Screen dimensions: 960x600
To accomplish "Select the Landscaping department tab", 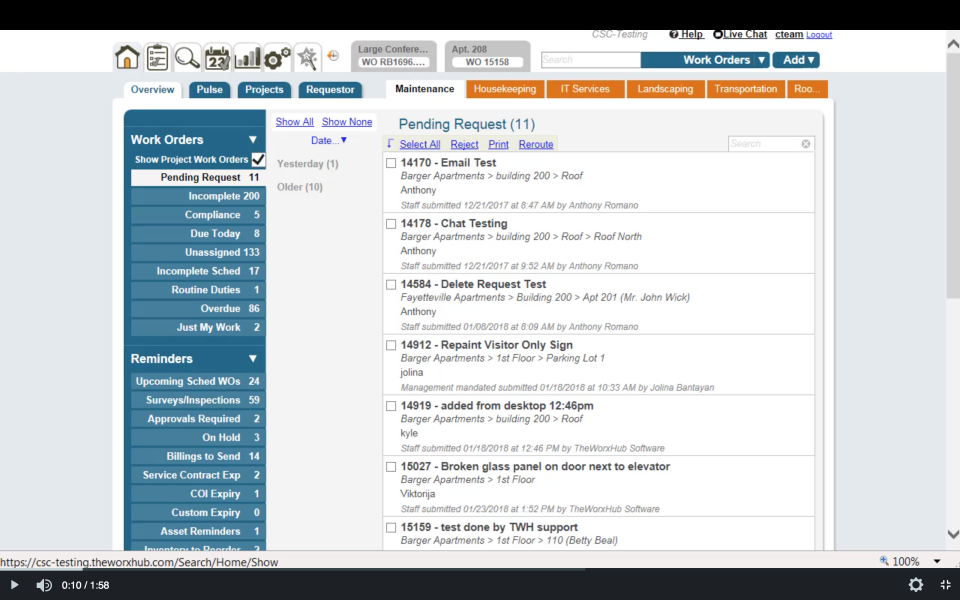I will pyautogui.click(x=665, y=89).
